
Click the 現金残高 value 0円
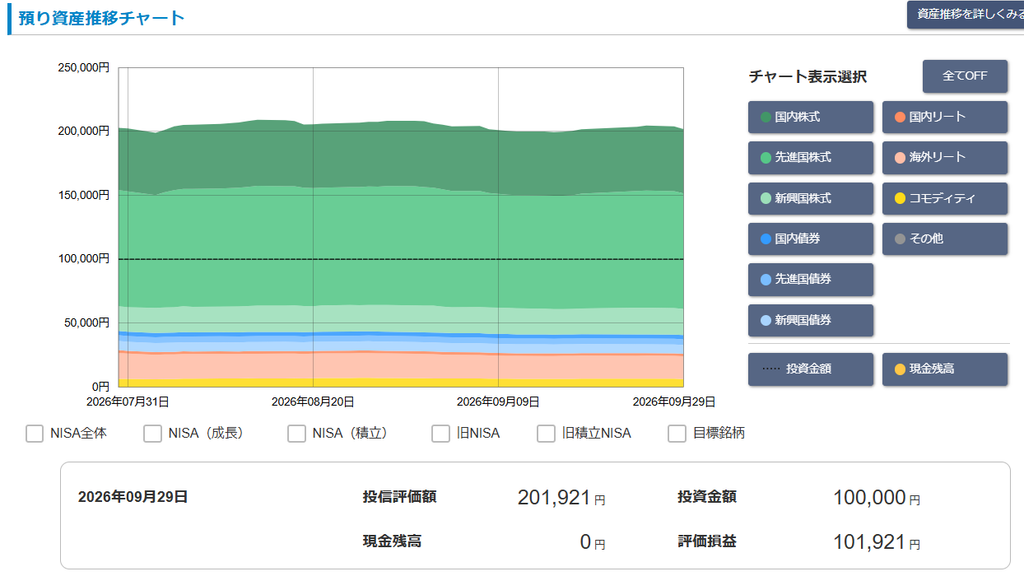pos(593,542)
